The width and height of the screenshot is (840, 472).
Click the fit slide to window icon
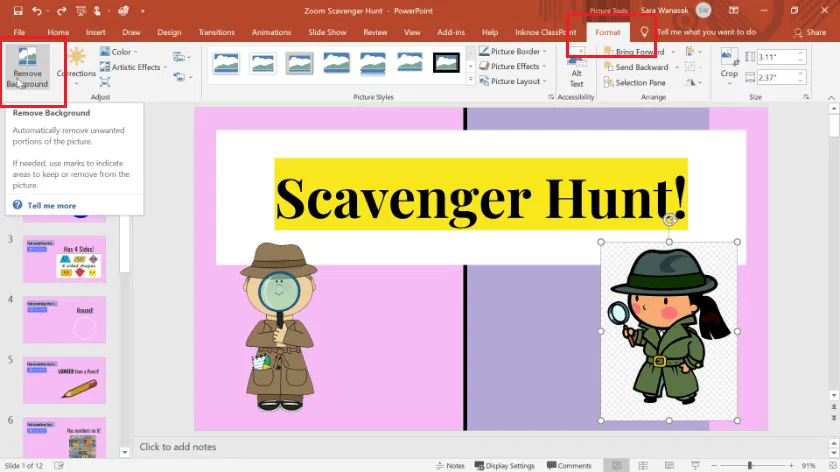(832, 466)
